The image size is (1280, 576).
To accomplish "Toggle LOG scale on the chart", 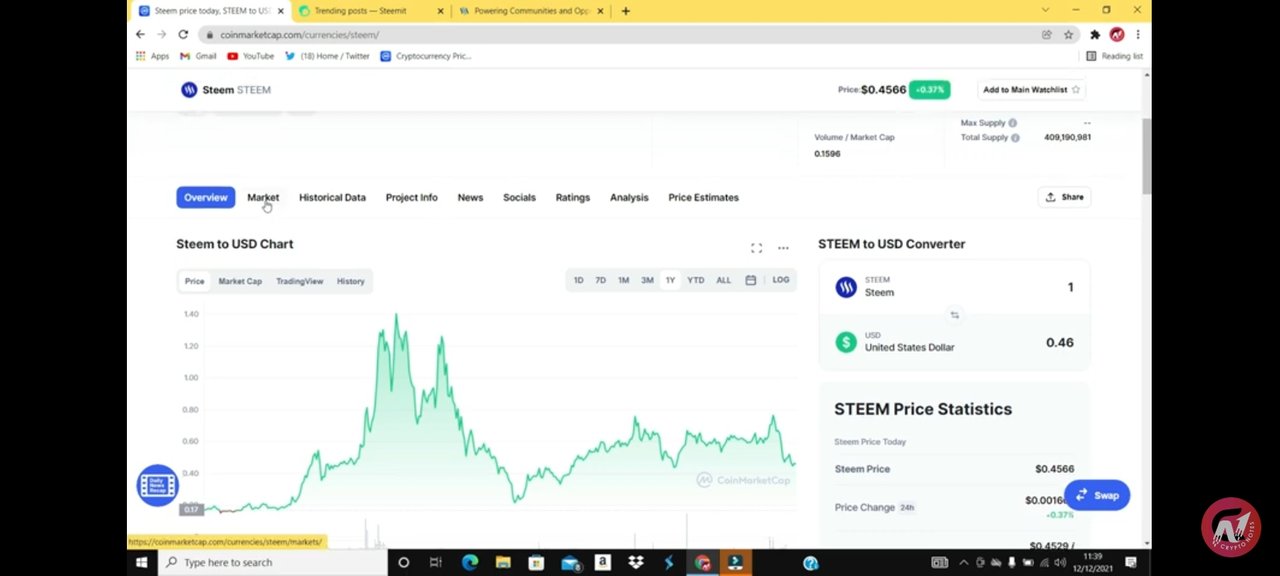I will (781, 280).
